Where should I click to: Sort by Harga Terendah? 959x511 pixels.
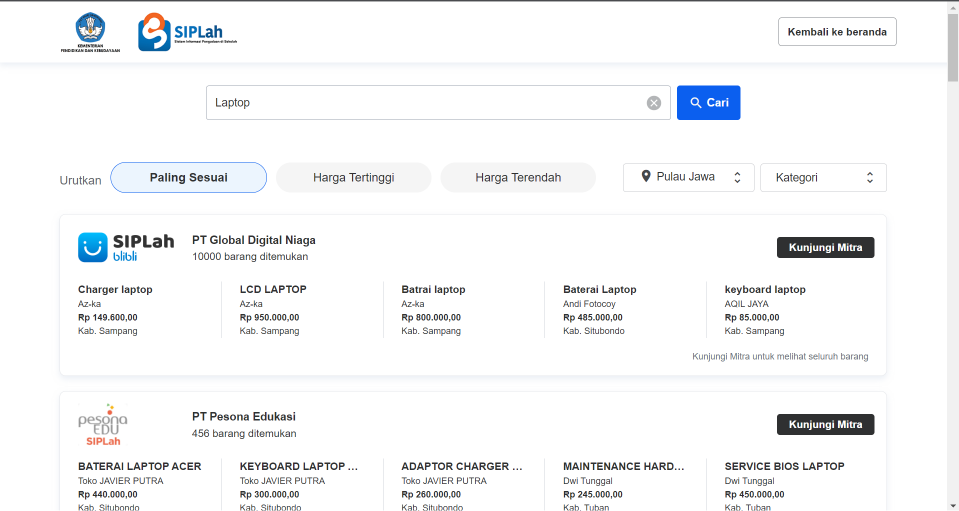point(518,177)
